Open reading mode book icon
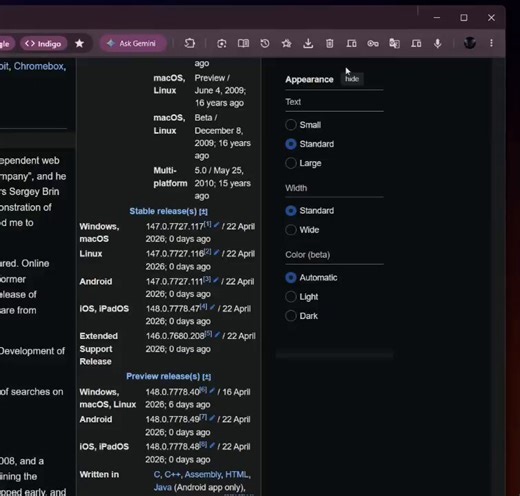The width and height of the screenshot is (520, 496). 243,43
